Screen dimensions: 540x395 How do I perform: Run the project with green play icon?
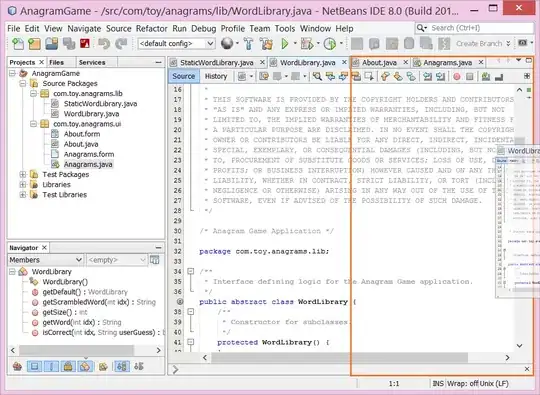(285, 44)
